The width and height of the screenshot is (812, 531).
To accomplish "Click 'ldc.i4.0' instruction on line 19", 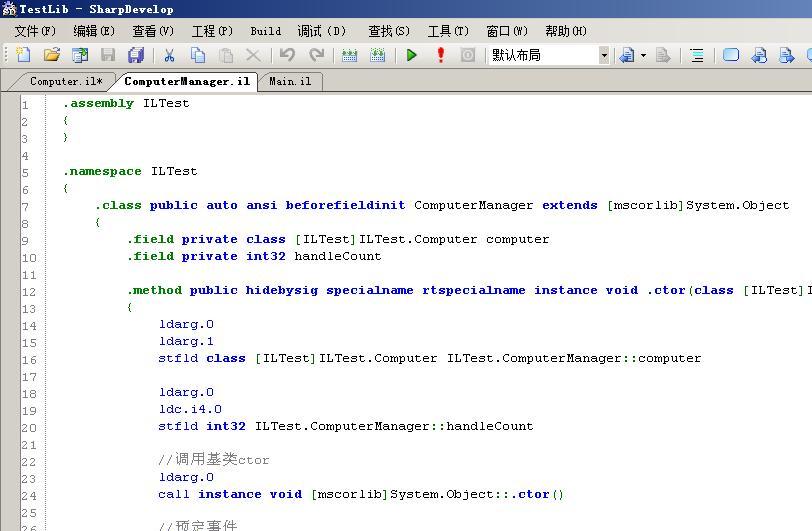I will (190, 409).
